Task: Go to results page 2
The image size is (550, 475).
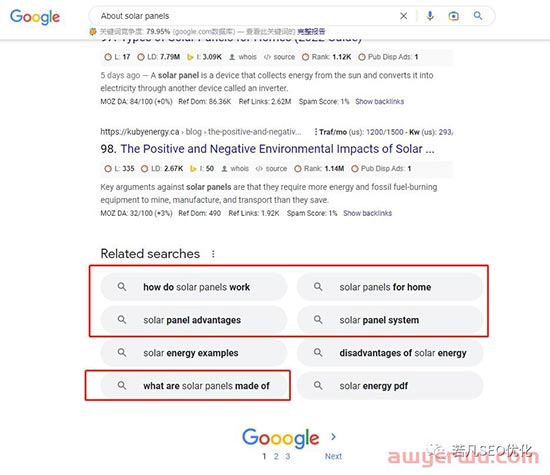Action: tap(276, 456)
